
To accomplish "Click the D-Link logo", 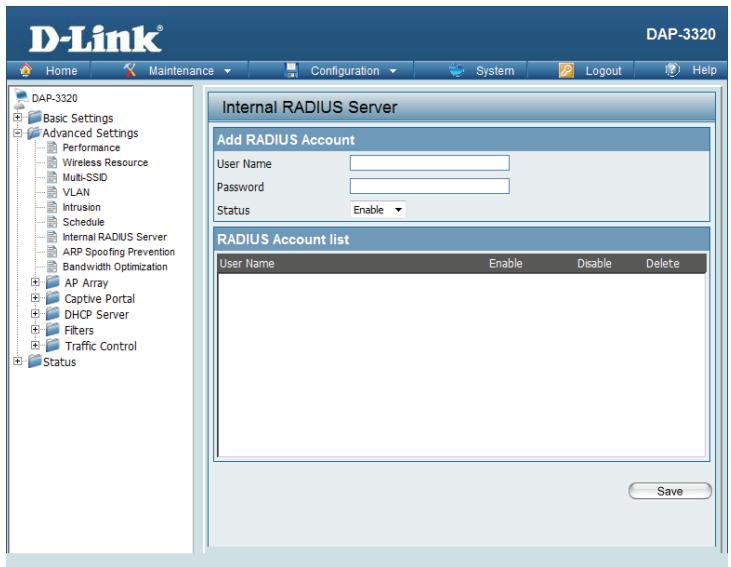I will tap(96, 39).
